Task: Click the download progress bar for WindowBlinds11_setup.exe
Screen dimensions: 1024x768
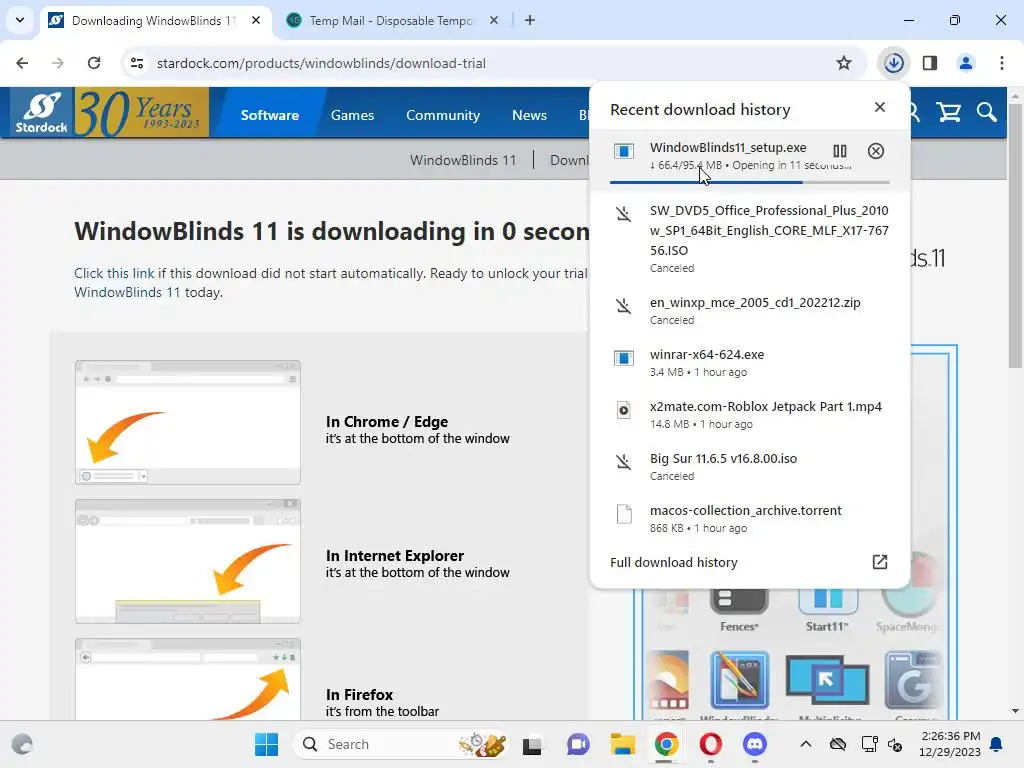Action: [x=750, y=182]
